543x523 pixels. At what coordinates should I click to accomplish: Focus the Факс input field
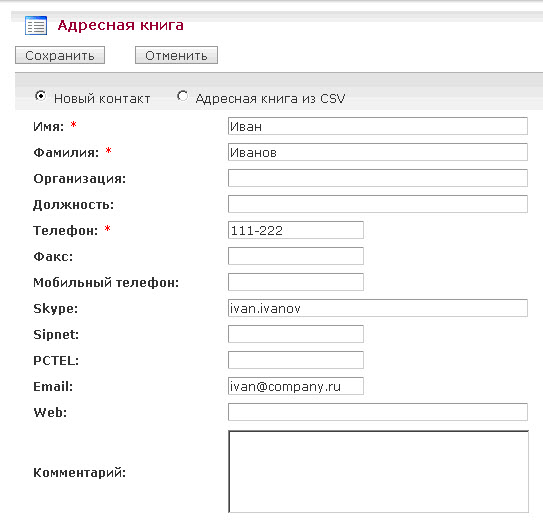[296, 256]
